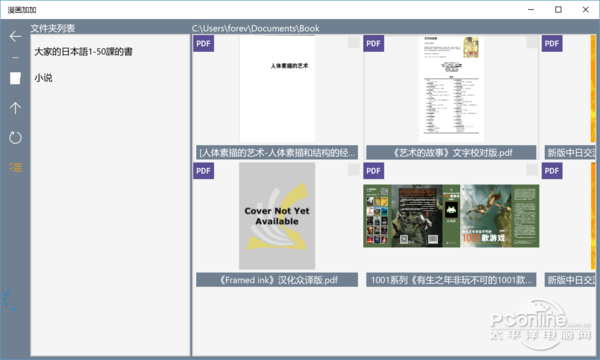Tick the checkbox on 人体素描的艺术 thumbnail

pyautogui.click(x=354, y=42)
